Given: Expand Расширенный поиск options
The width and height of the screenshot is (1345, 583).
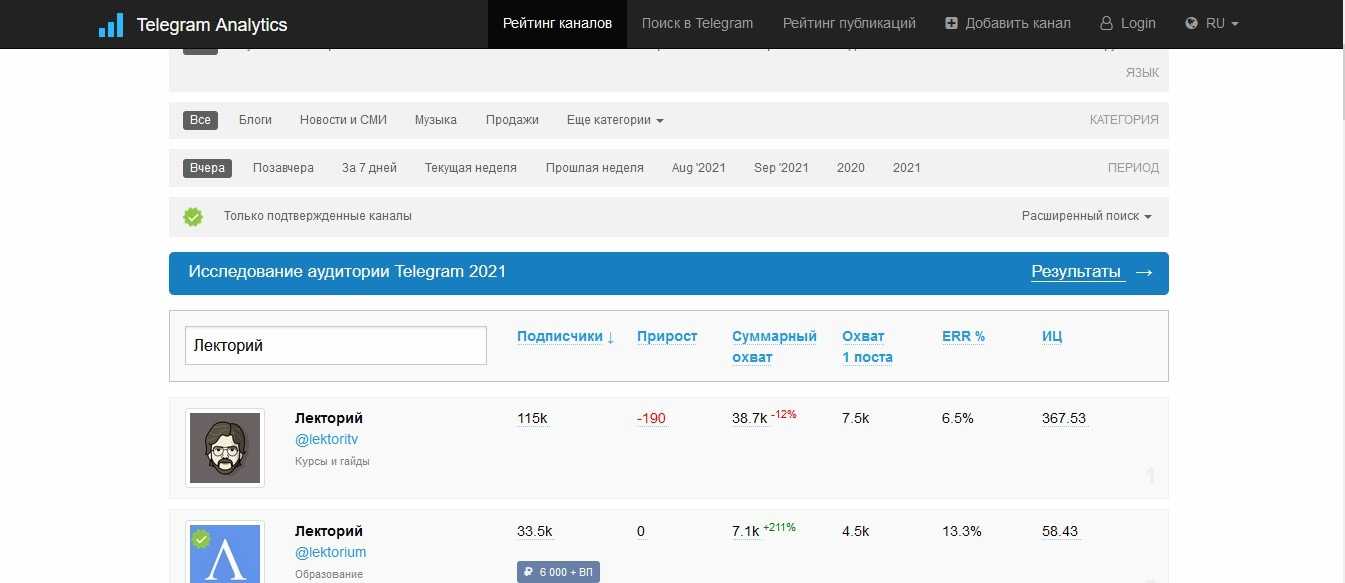Looking at the screenshot, I should coord(1086,216).
